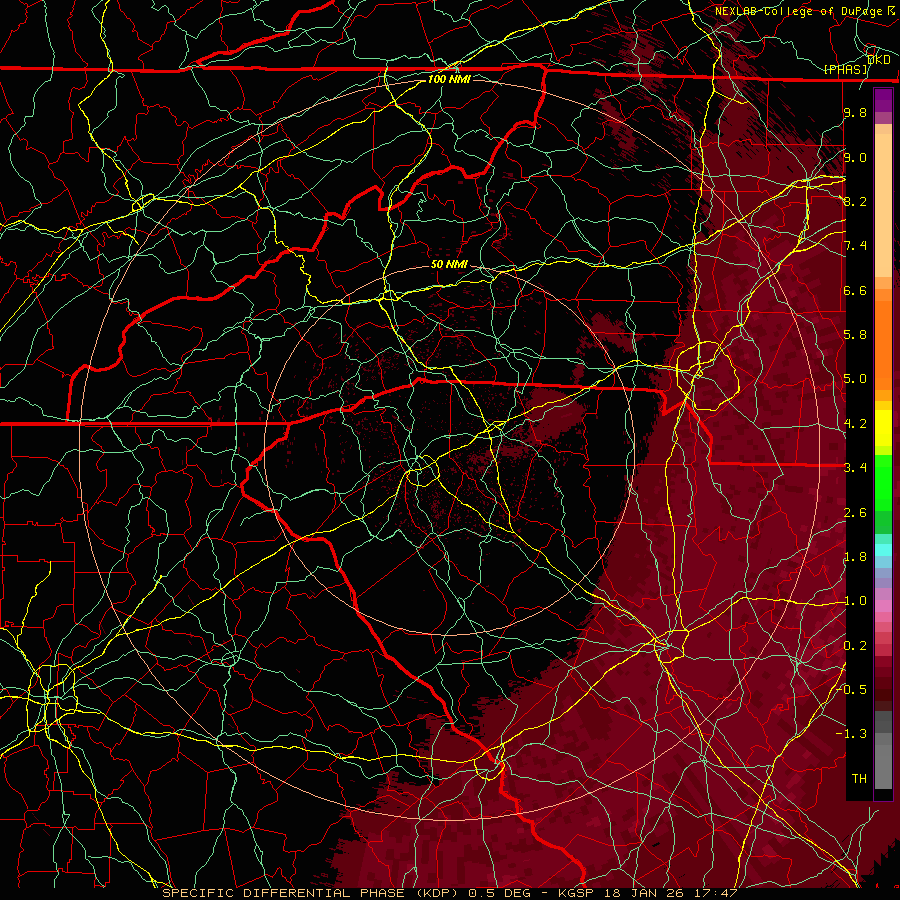
Task: Click the 5.0 value on the scale
Action: tap(855, 379)
